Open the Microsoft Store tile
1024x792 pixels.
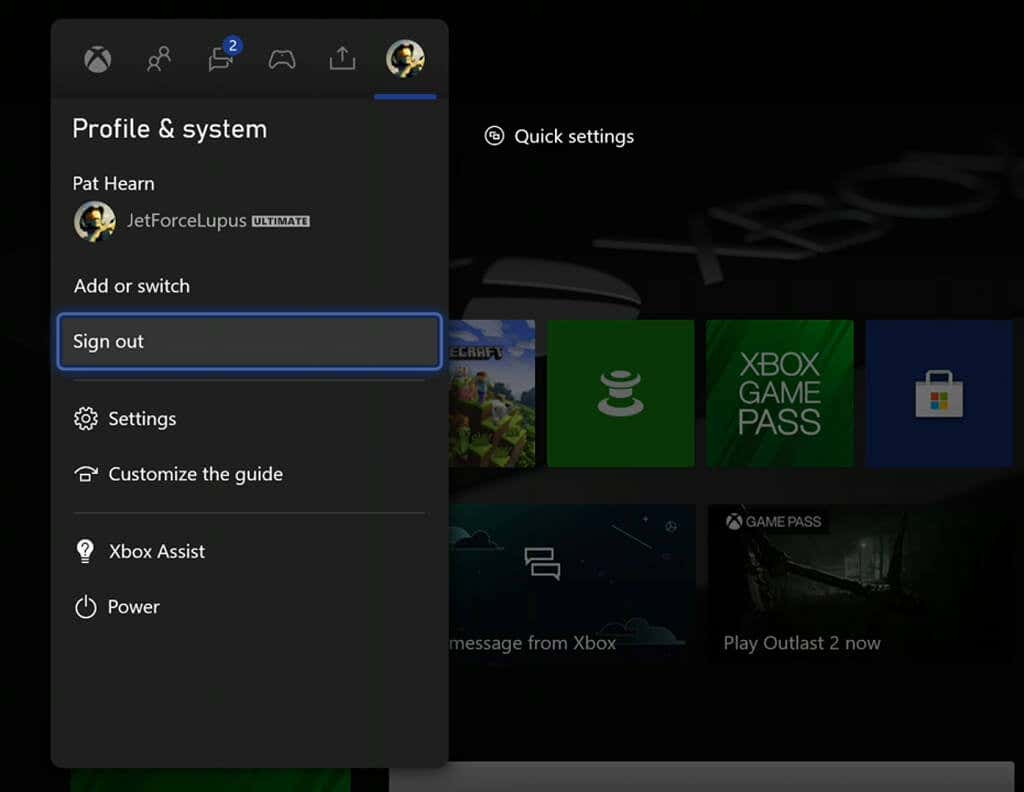[939, 393]
